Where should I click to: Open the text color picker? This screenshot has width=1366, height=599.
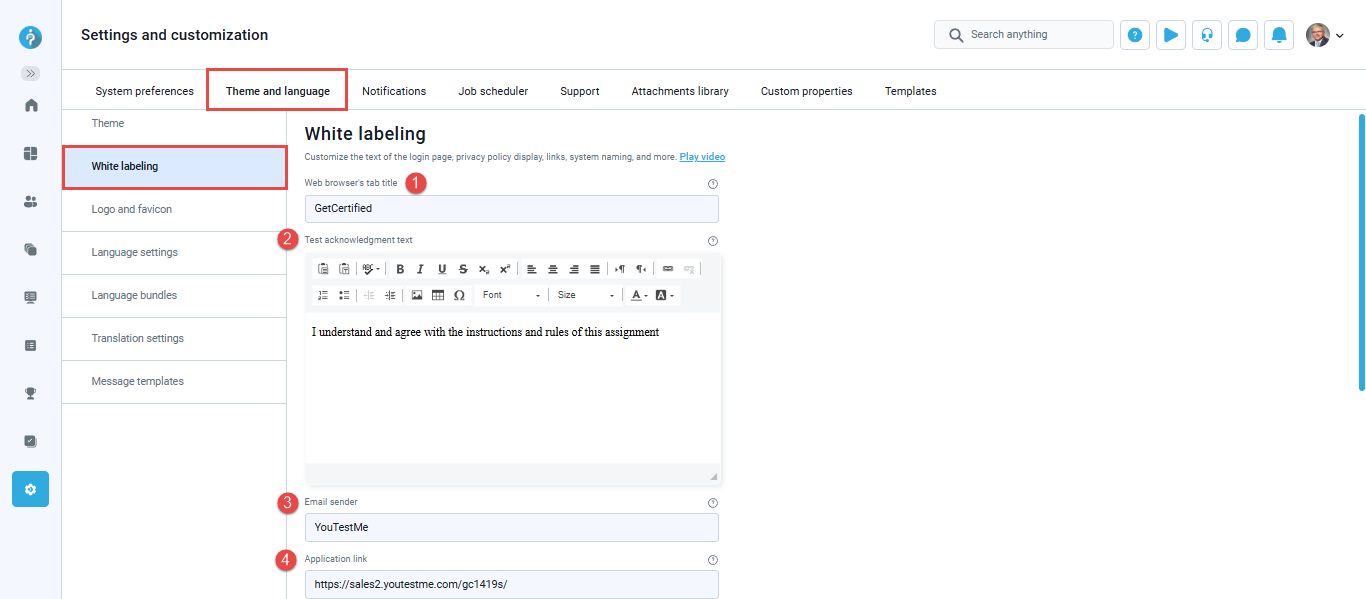click(x=639, y=295)
